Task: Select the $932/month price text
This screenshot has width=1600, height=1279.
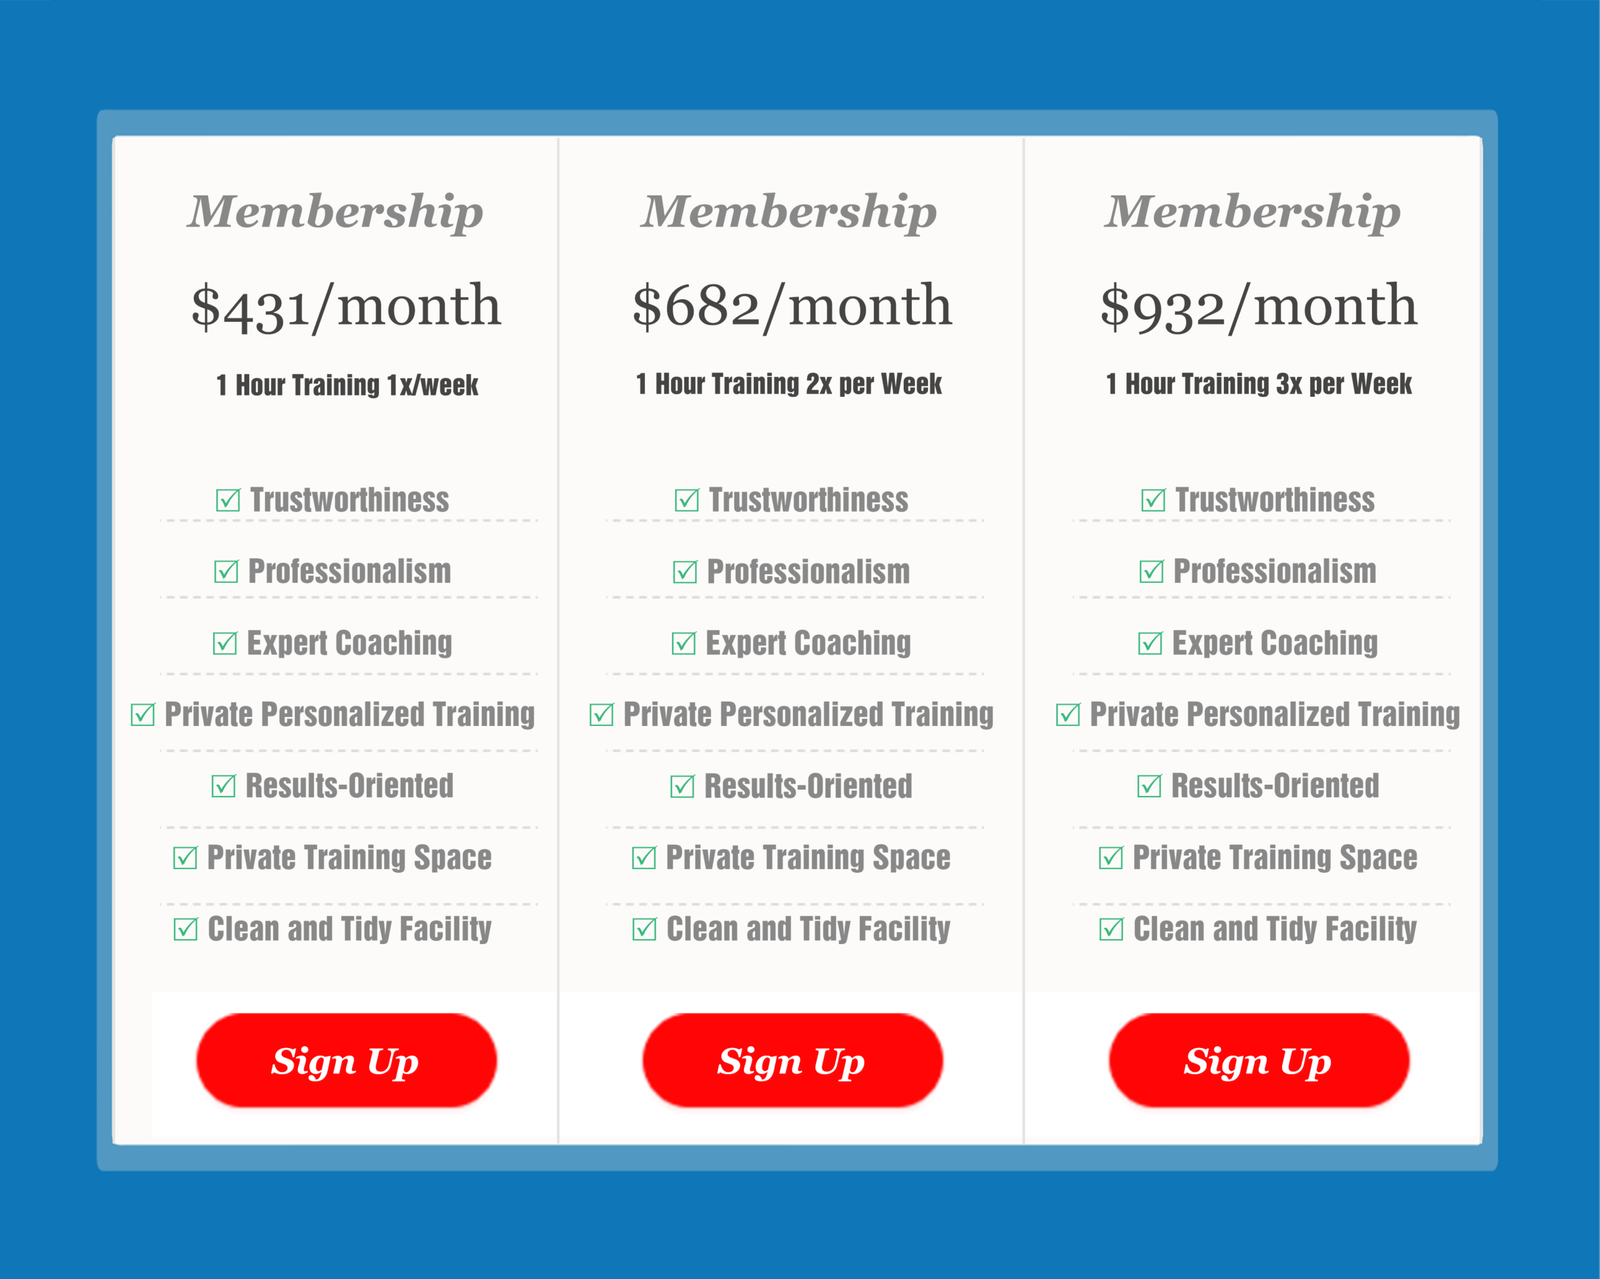Action: 1258,306
